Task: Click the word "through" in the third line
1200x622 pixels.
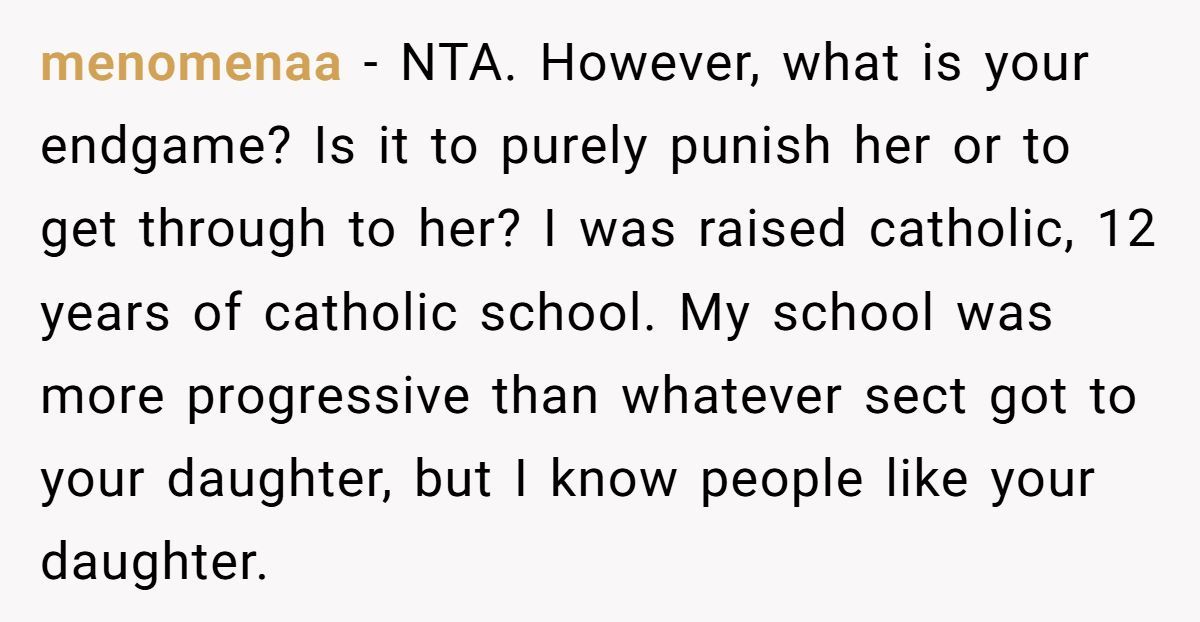Action: [x=231, y=231]
